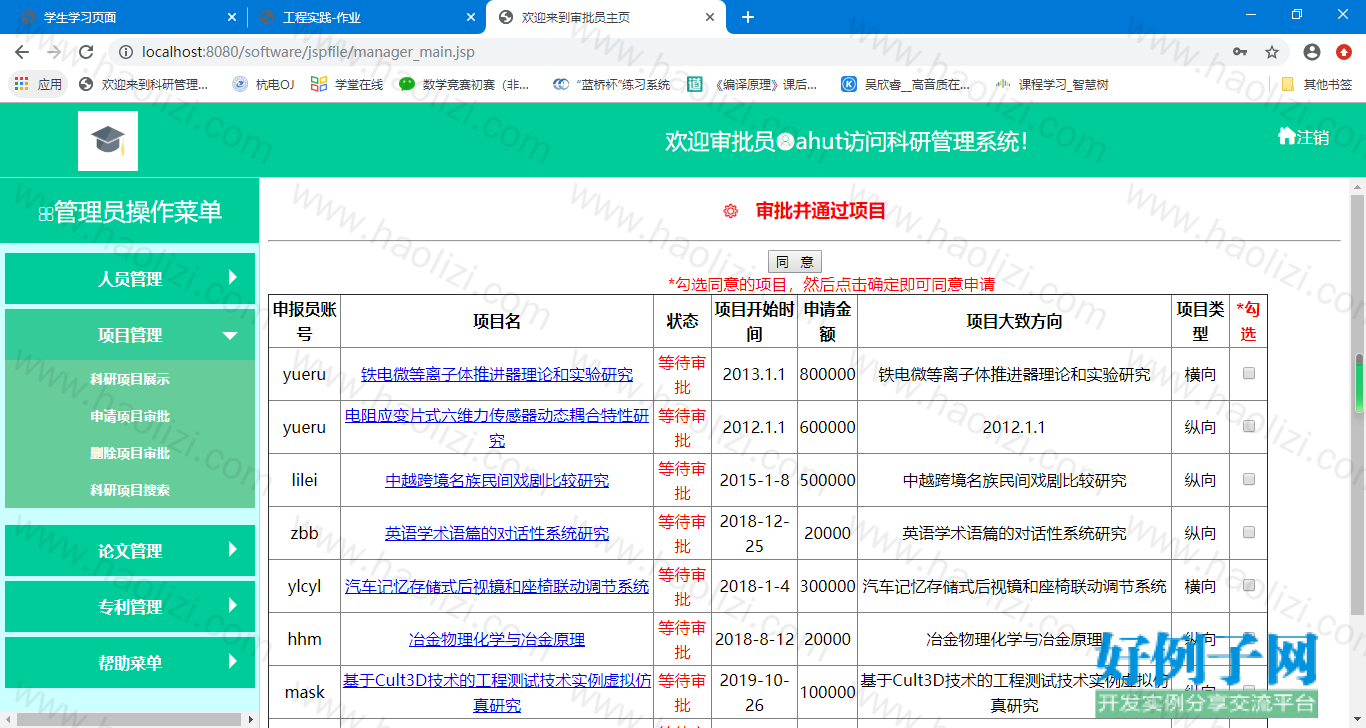This screenshot has height=728, width=1366.
Task: Open the 其他书签 folder
Action: pyautogui.click(x=1317, y=85)
